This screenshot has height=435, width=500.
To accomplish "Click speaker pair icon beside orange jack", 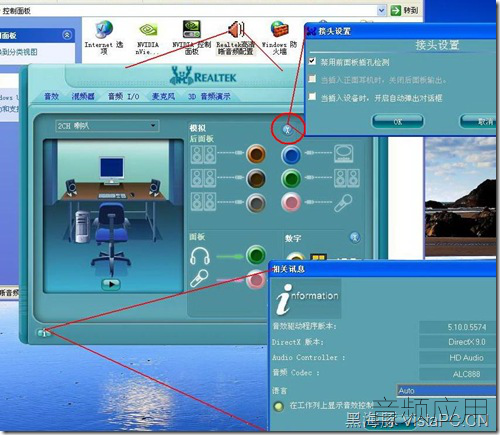I will 203,154.
